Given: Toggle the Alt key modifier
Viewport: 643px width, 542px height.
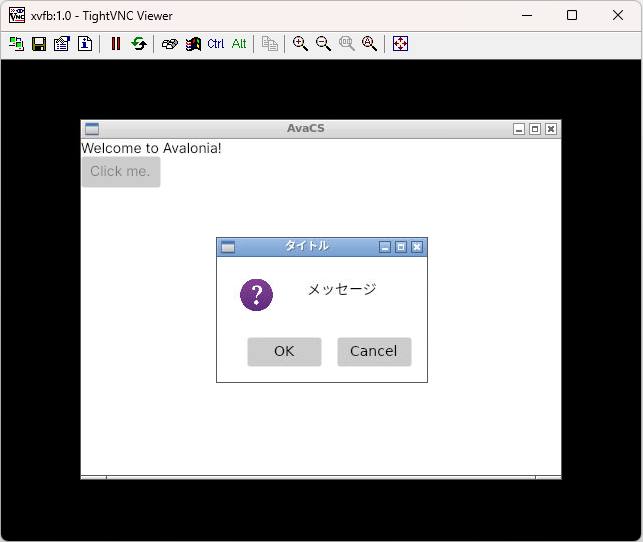Looking at the screenshot, I should 239,44.
